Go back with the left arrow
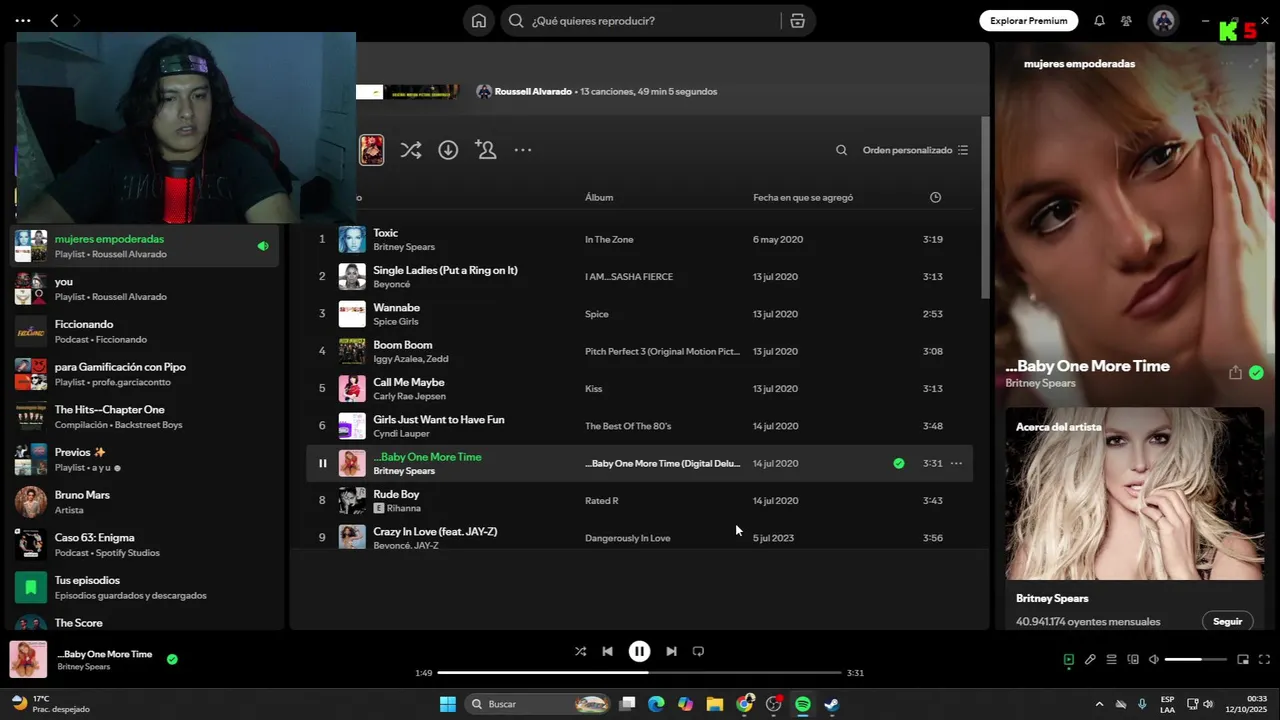1280x720 pixels. click(x=54, y=21)
